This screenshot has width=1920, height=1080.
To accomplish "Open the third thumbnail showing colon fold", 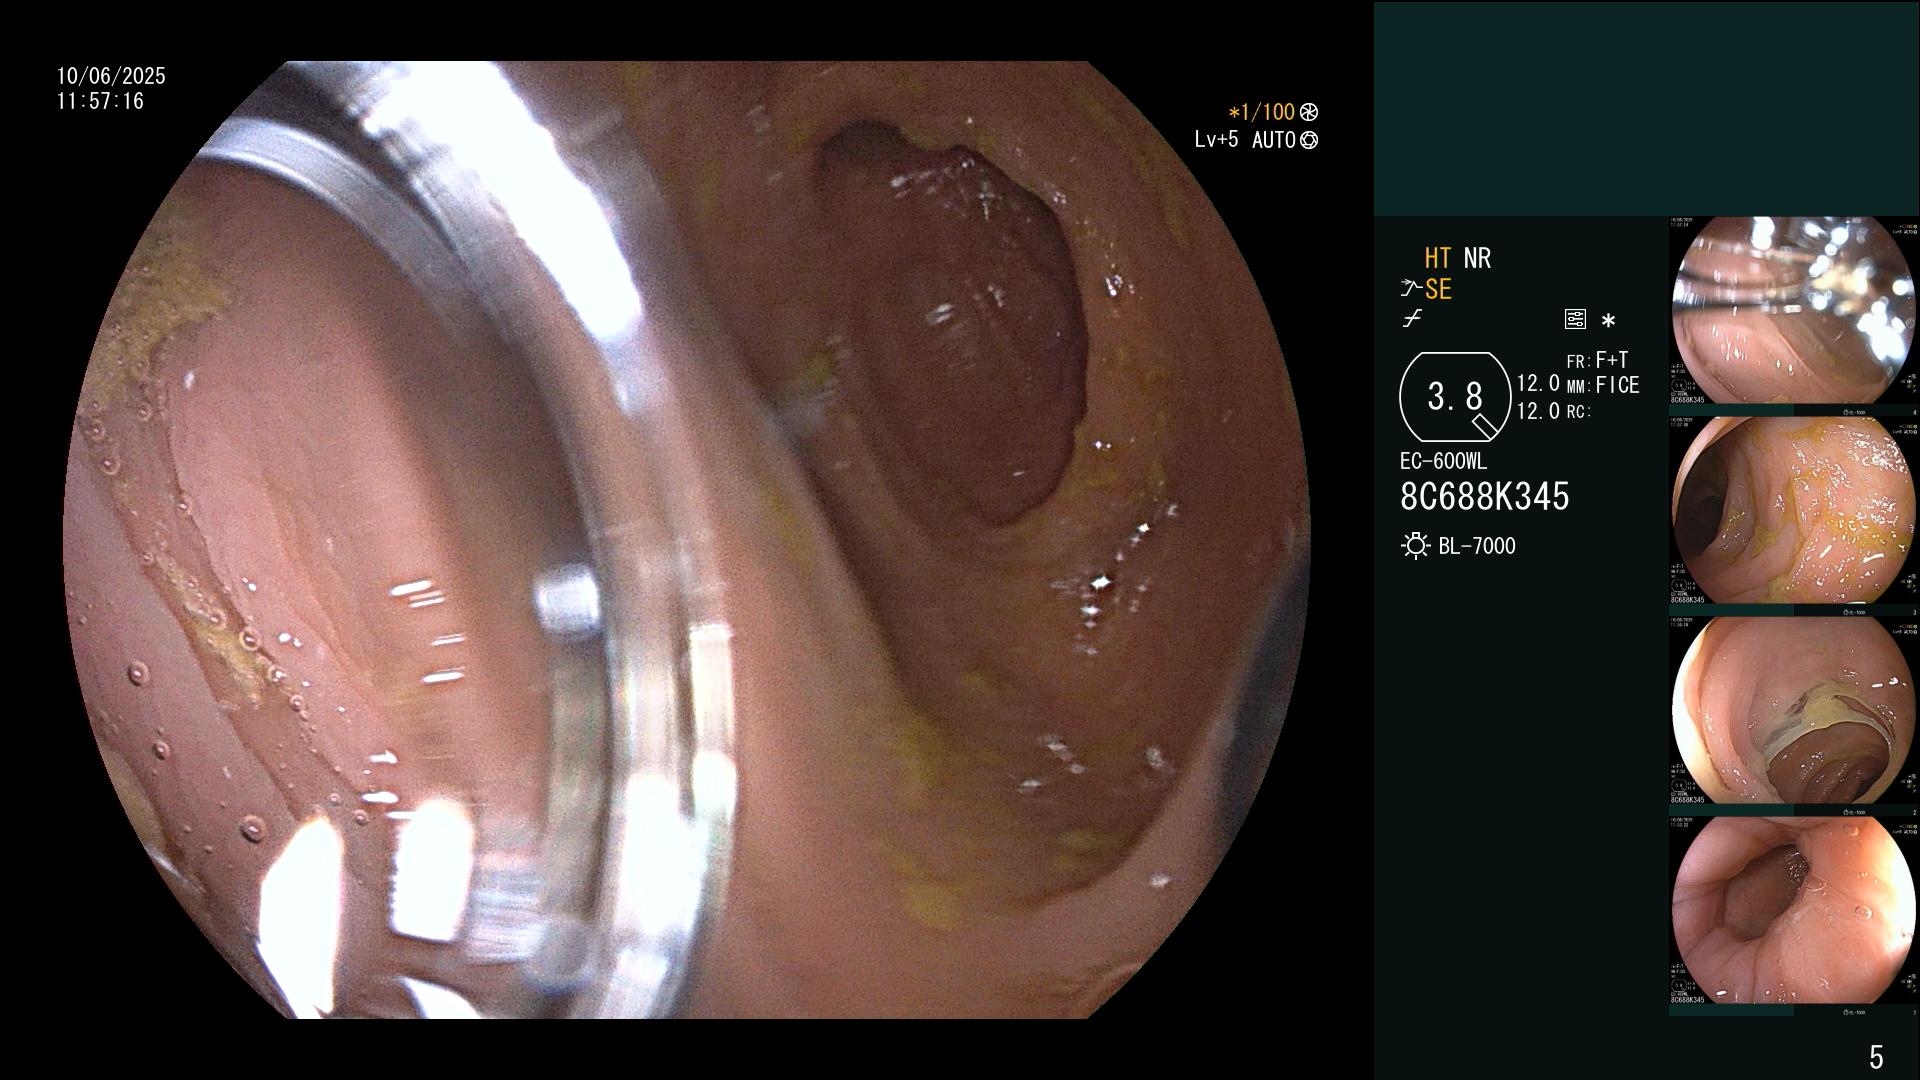I will (1794, 711).
